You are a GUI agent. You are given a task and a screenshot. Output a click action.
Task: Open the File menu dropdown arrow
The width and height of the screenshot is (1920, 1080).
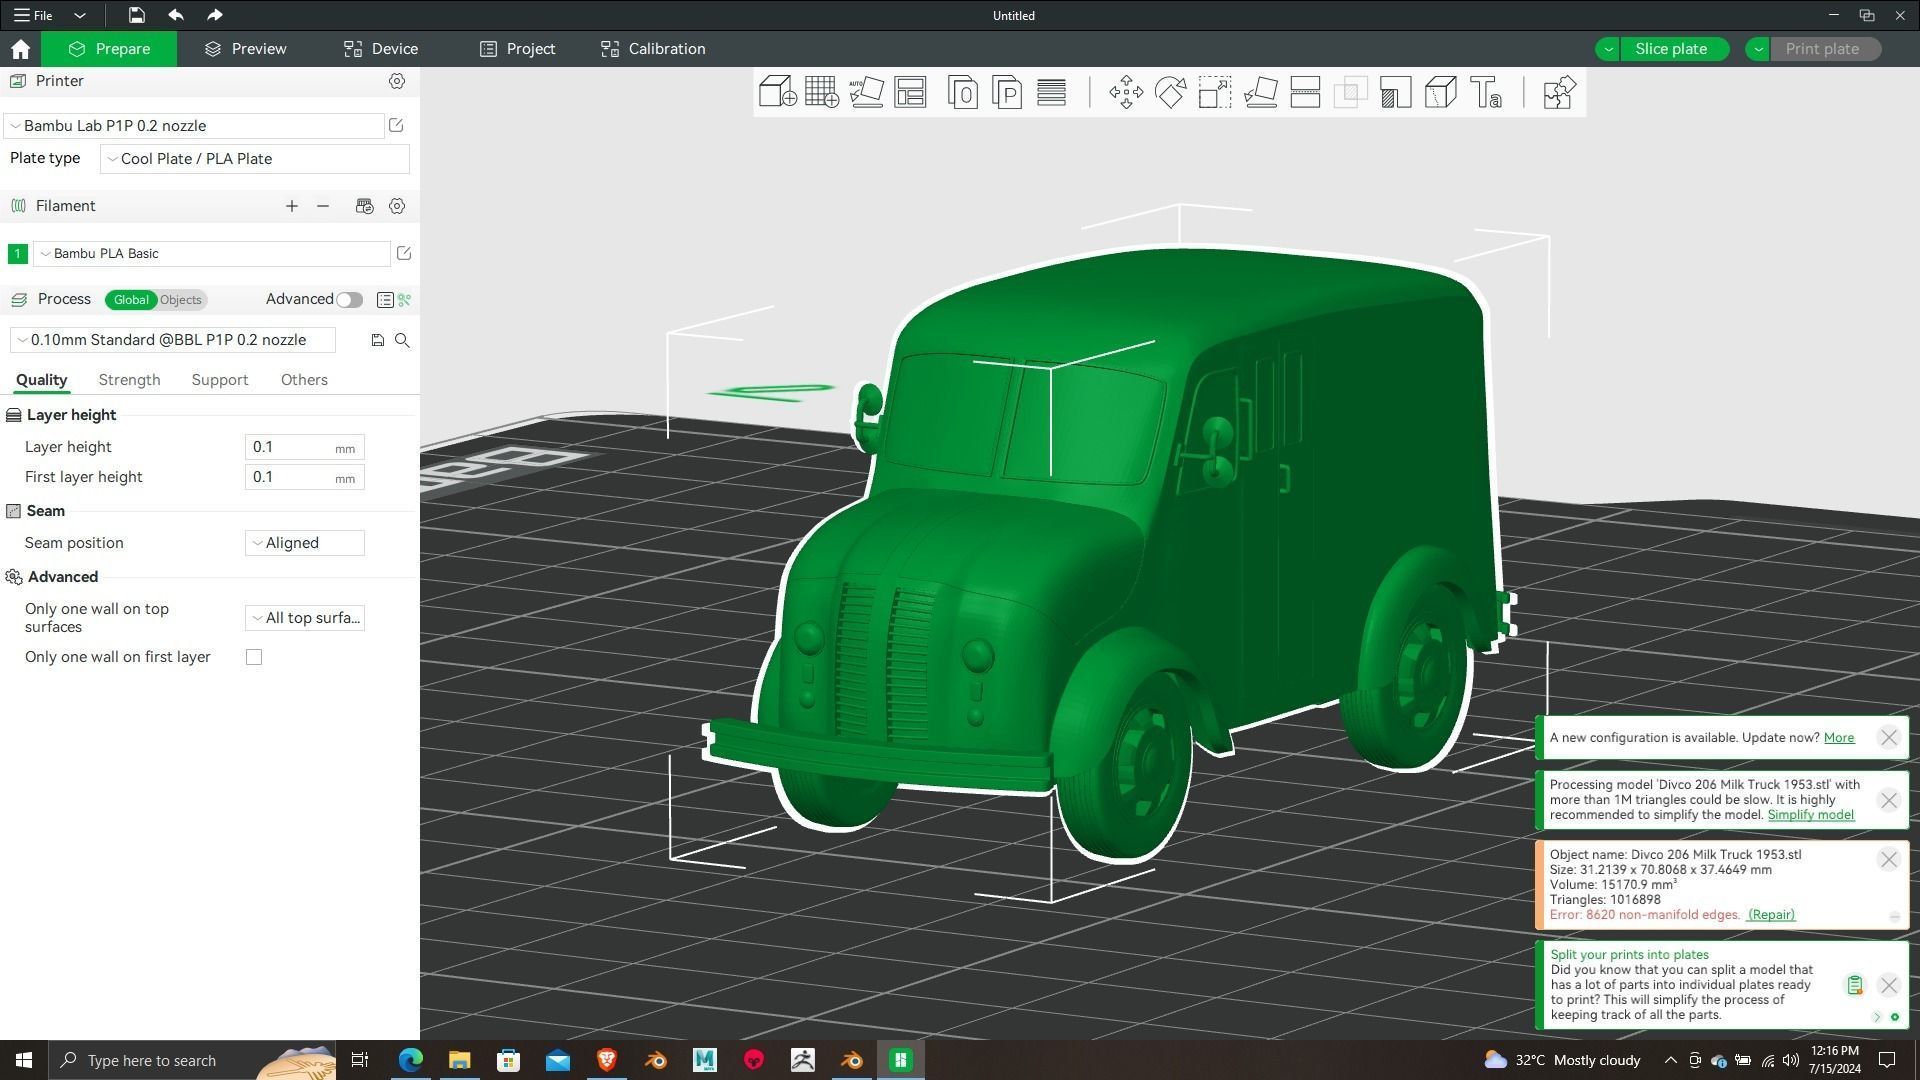80,15
